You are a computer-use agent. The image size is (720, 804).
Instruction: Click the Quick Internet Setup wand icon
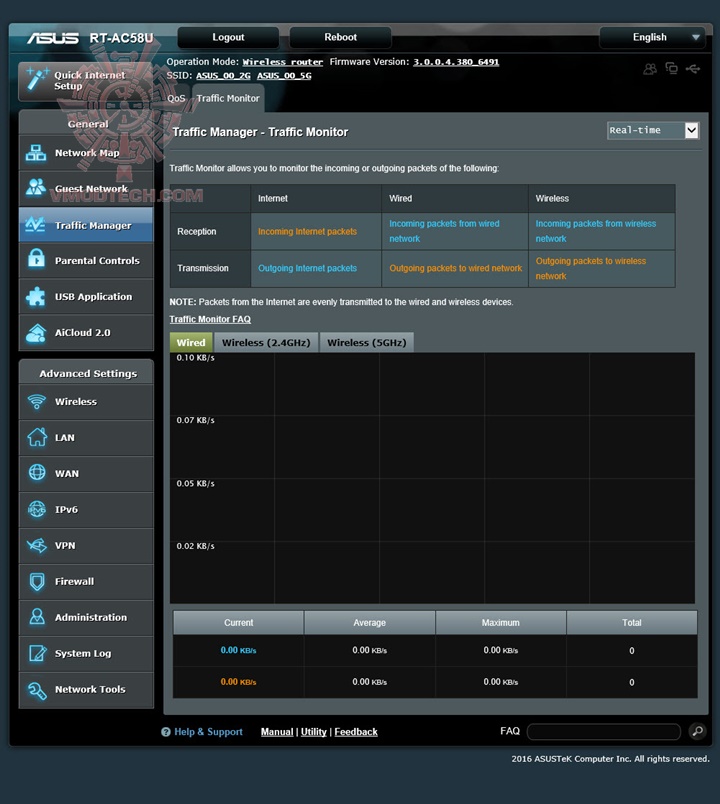(x=36, y=79)
